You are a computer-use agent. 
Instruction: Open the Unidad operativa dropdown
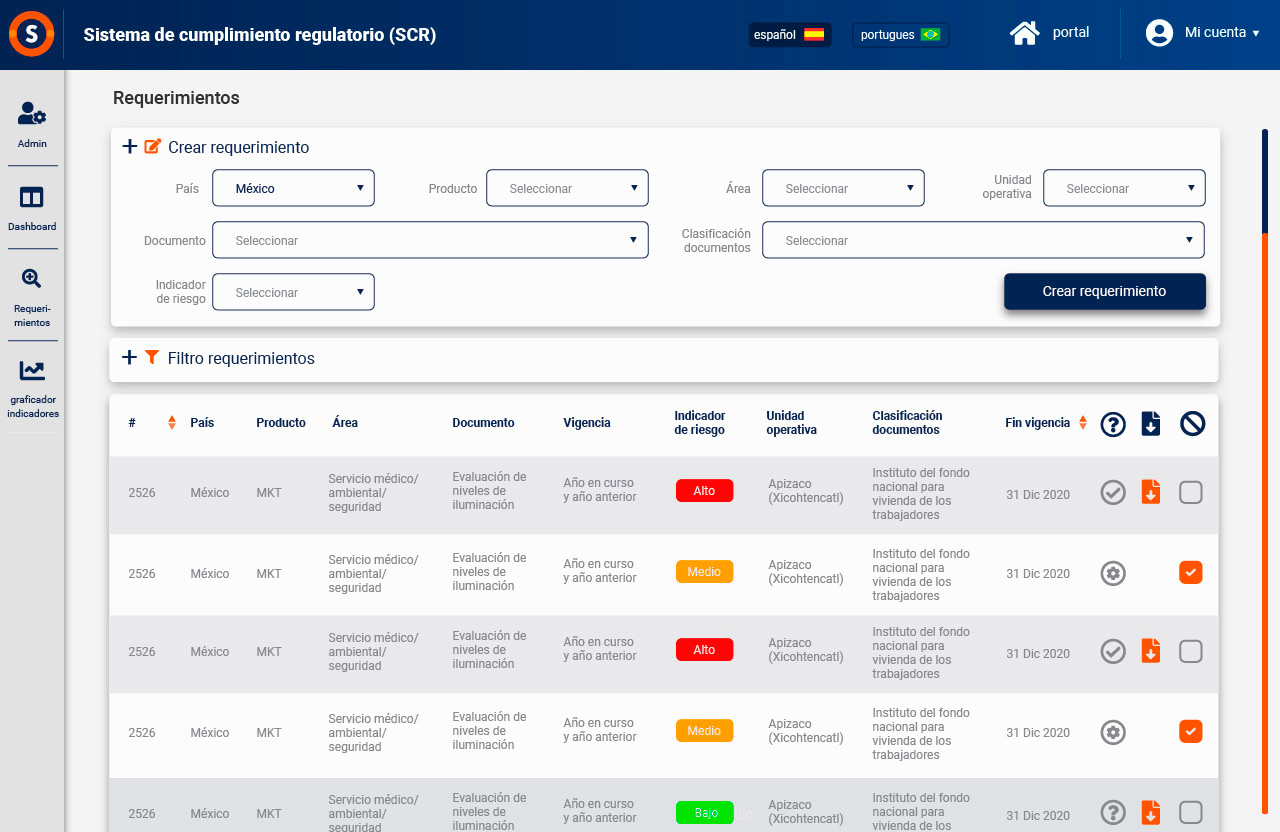pyautogui.click(x=1124, y=188)
